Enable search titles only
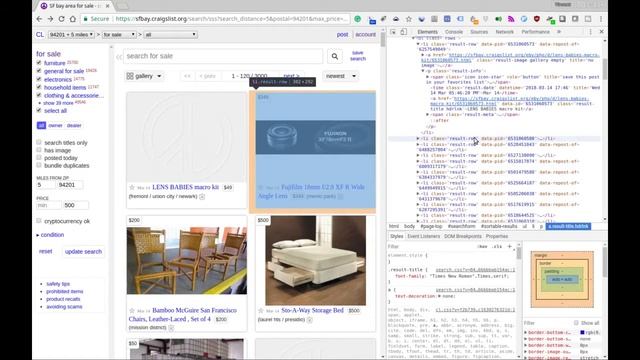Viewport: 640px width, 360px height. [x=39, y=142]
